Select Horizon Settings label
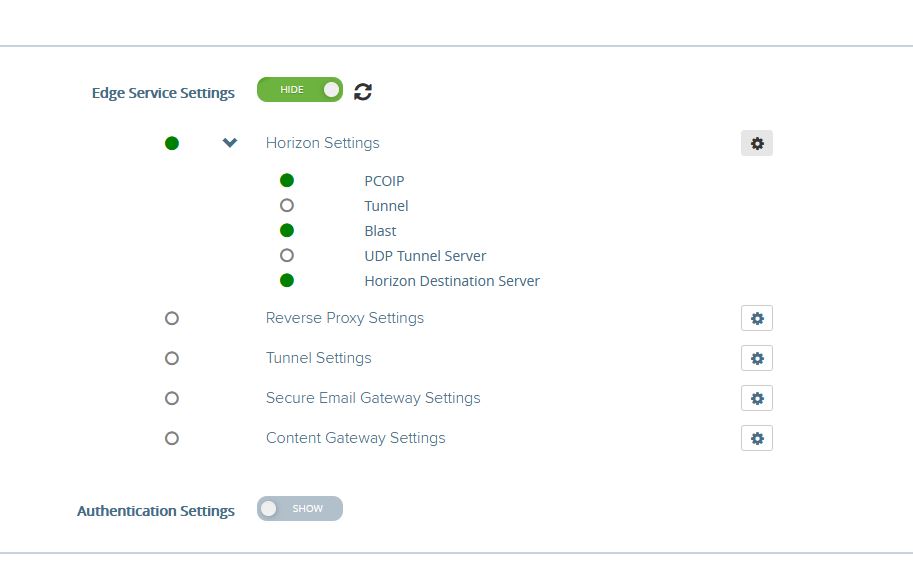 [323, 143]
